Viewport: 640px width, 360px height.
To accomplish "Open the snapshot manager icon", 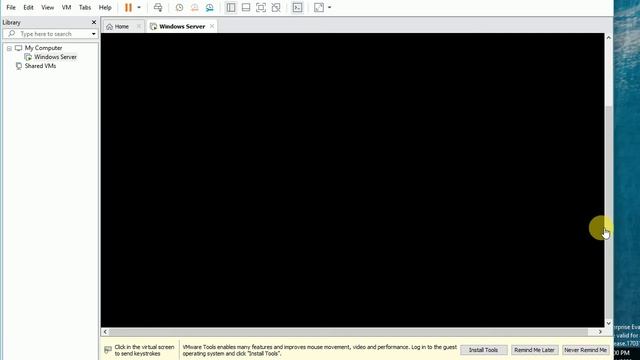I will click(209, 7).
